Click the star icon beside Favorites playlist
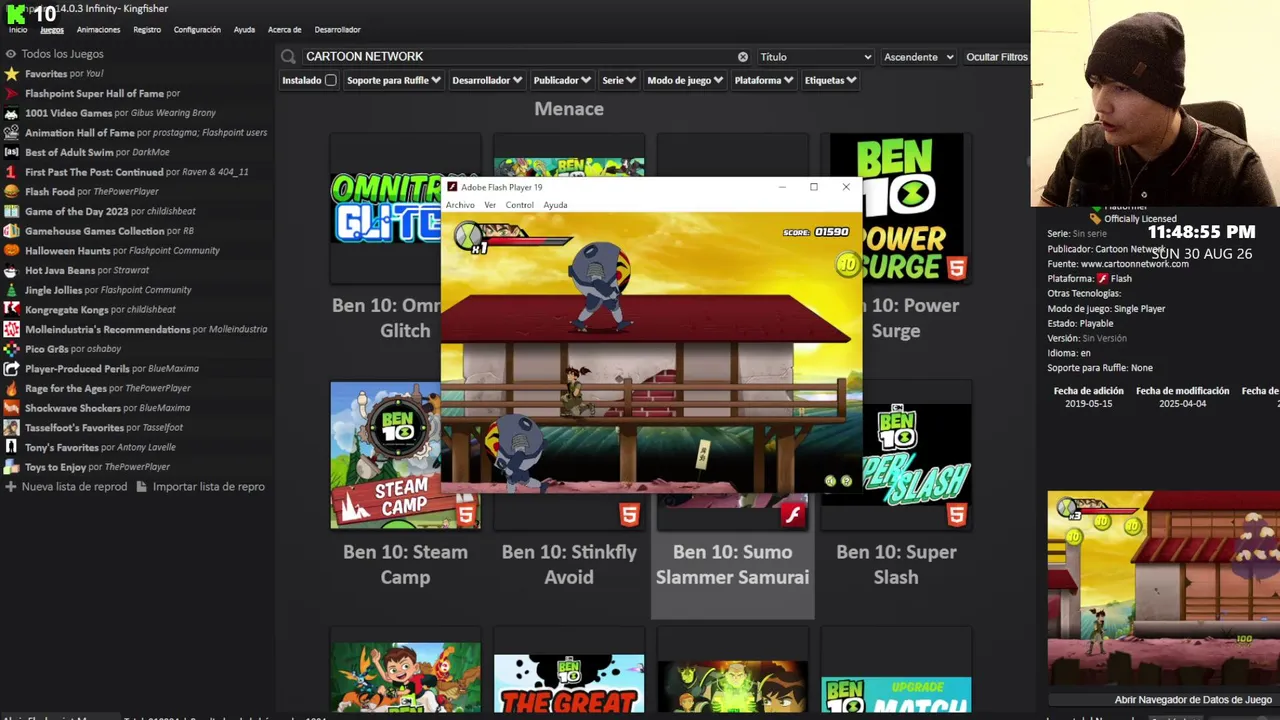The width and height of the screenshot is (1280, 720). [11, 74]
